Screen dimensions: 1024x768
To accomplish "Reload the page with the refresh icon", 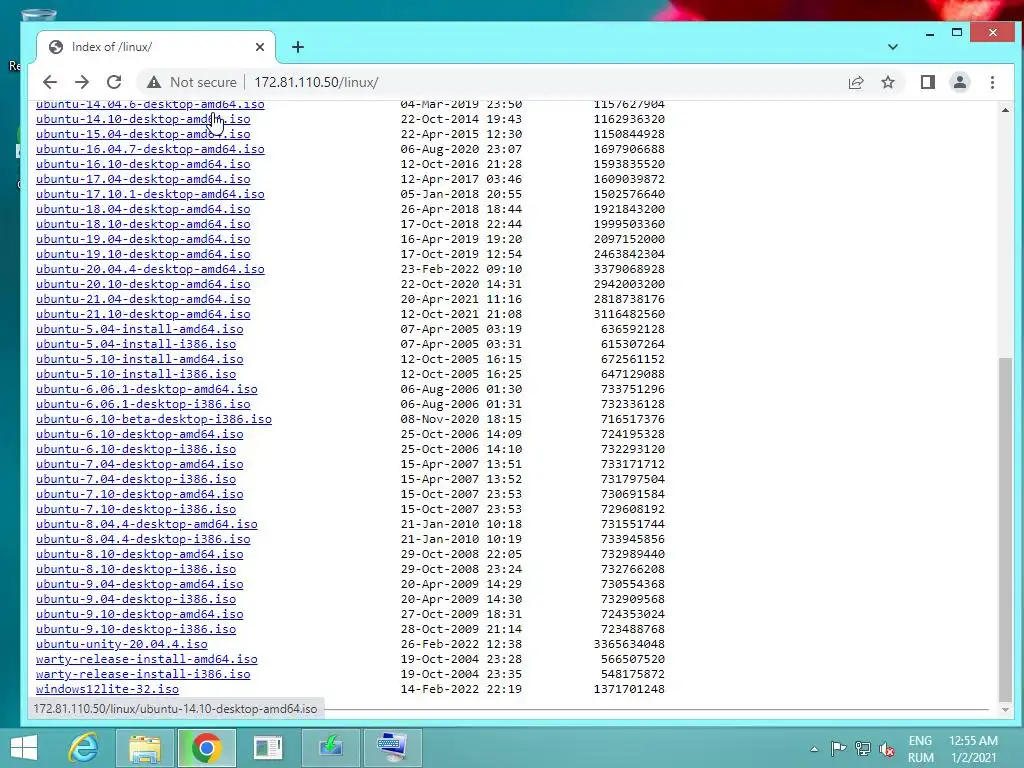I will [114, 82].
